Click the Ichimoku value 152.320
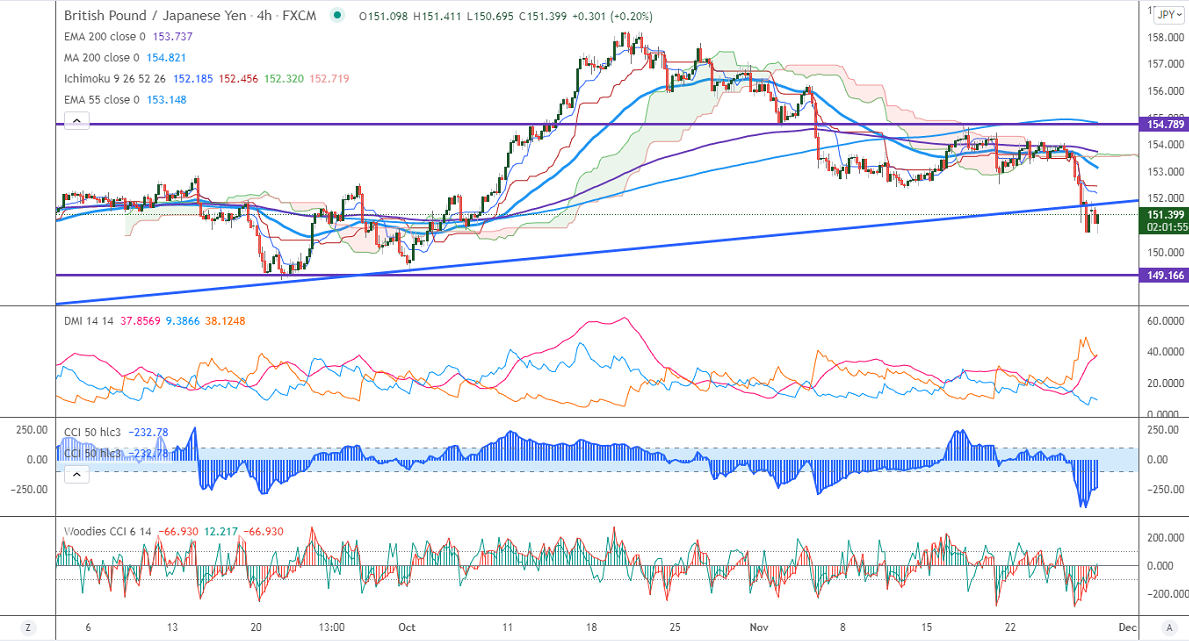Image resolution: width=1189 pixels, height=641 pixels. (x=284, y=79)
